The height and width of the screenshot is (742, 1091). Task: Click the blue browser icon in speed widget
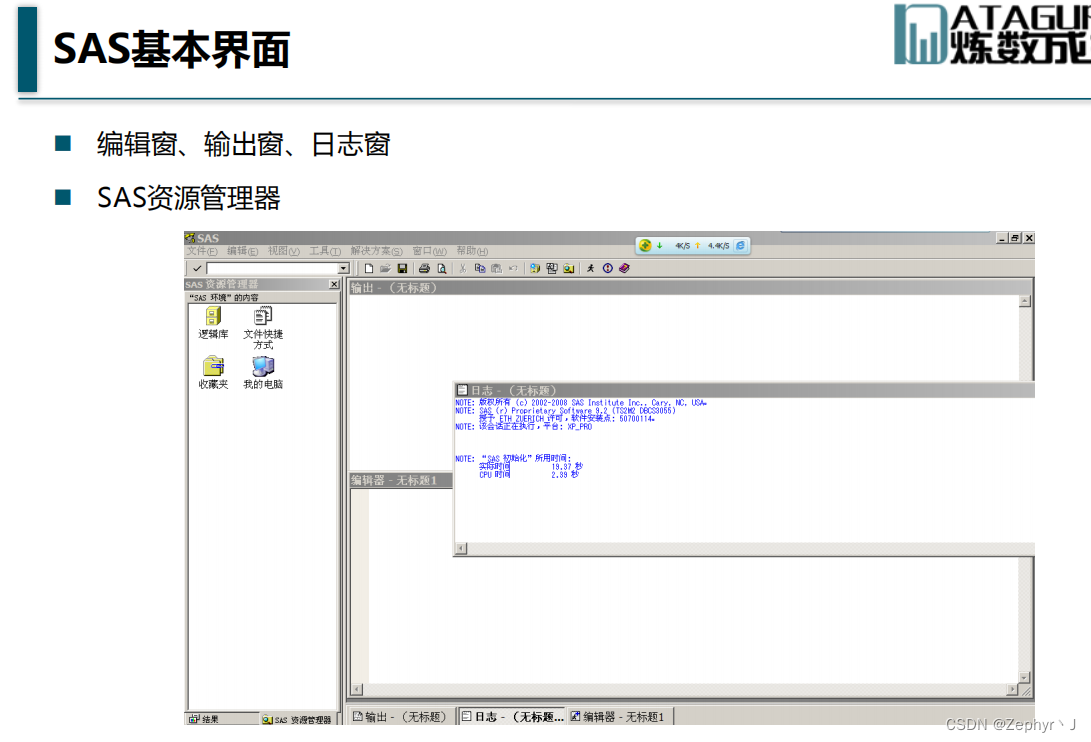(740, 246)
